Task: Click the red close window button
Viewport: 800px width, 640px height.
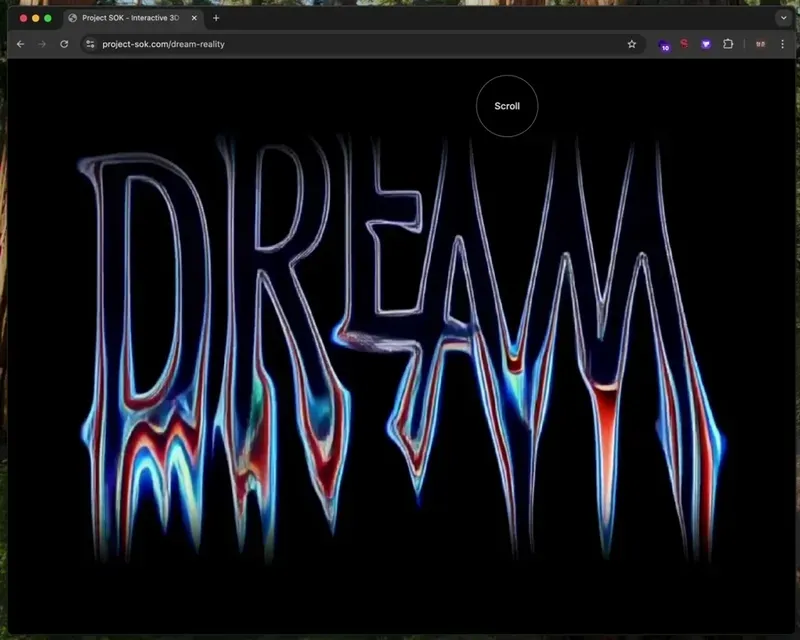Action: (23, 18)
